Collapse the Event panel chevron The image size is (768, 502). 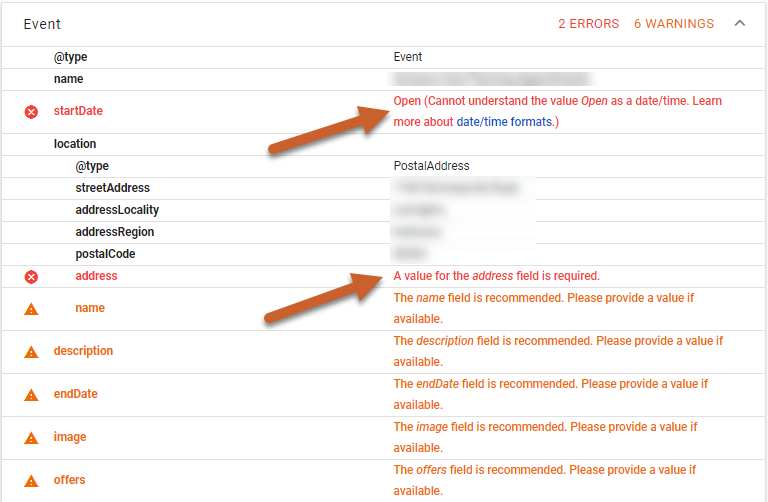[x=740, y=23]
